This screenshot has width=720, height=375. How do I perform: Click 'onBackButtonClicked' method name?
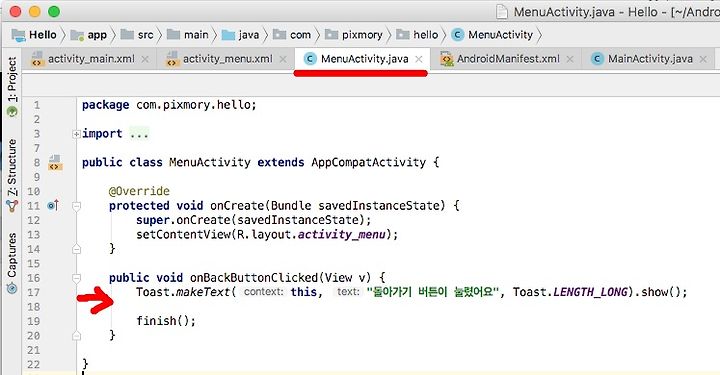(254, 278)
